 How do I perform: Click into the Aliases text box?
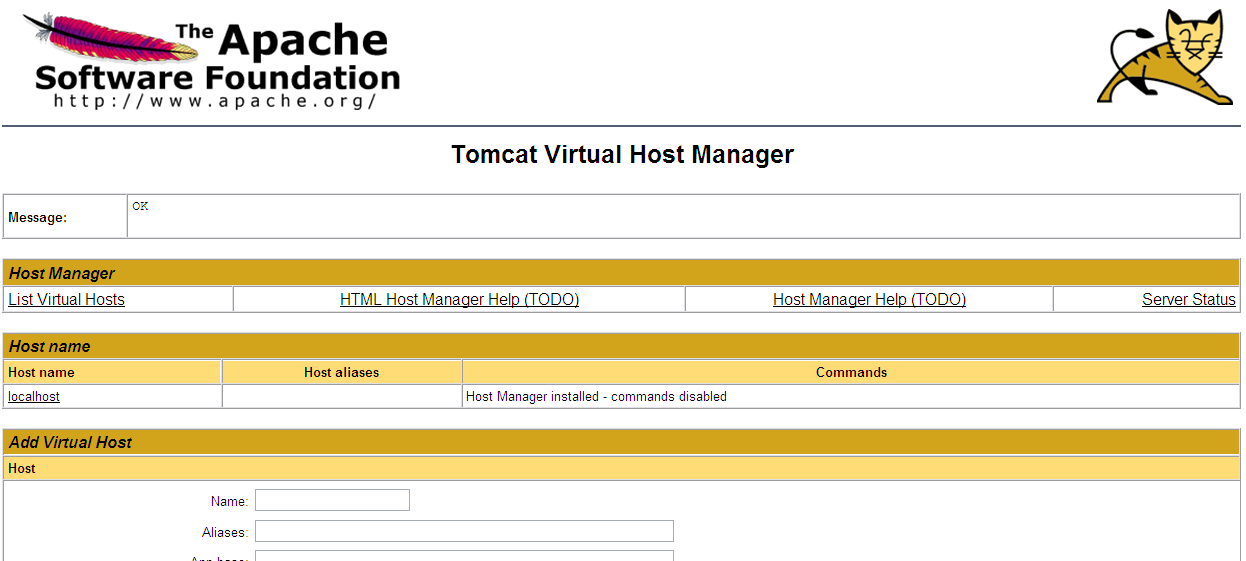pyautogui.click(x=464, y=531)
